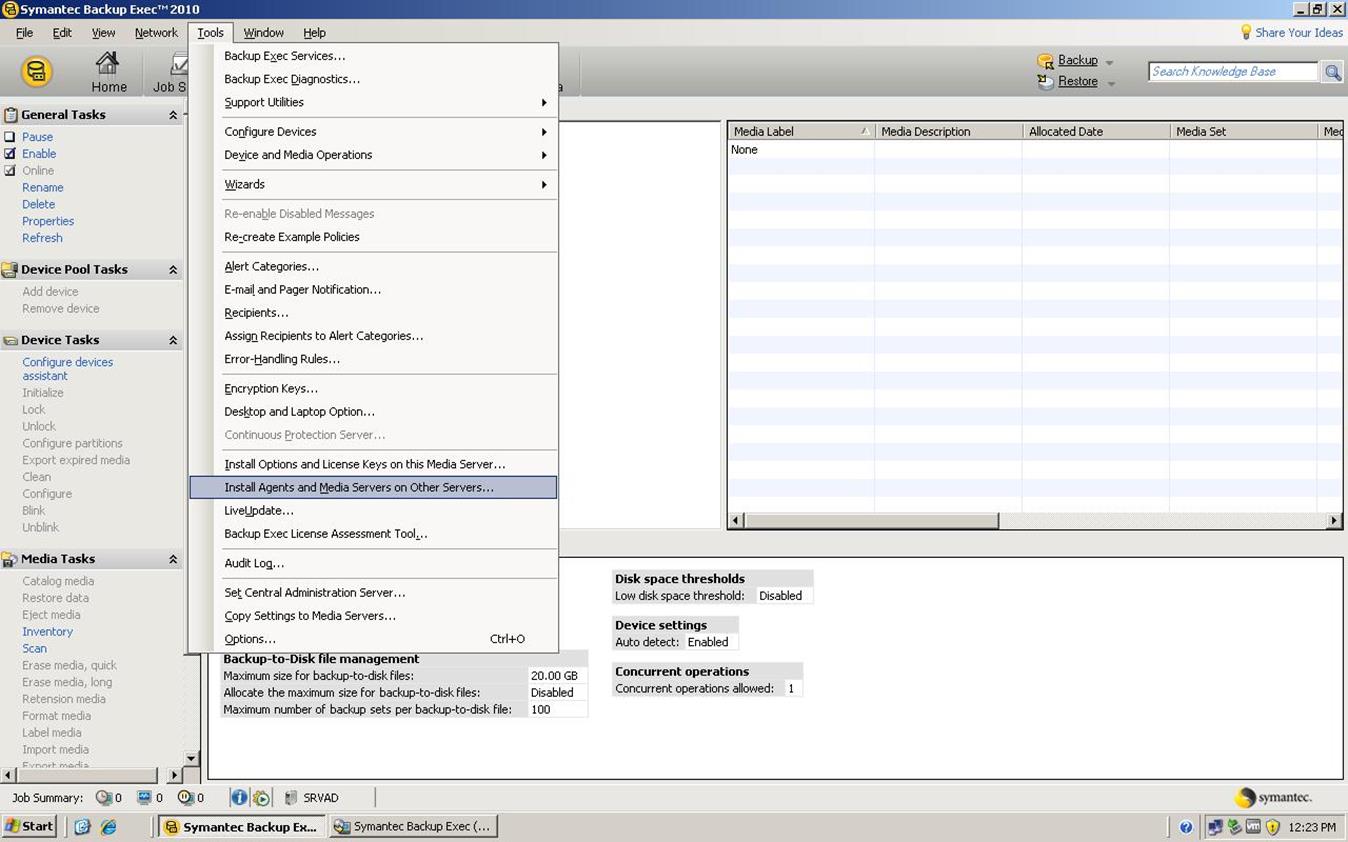Click the Backup disk icon

[x=1045, y=61]
